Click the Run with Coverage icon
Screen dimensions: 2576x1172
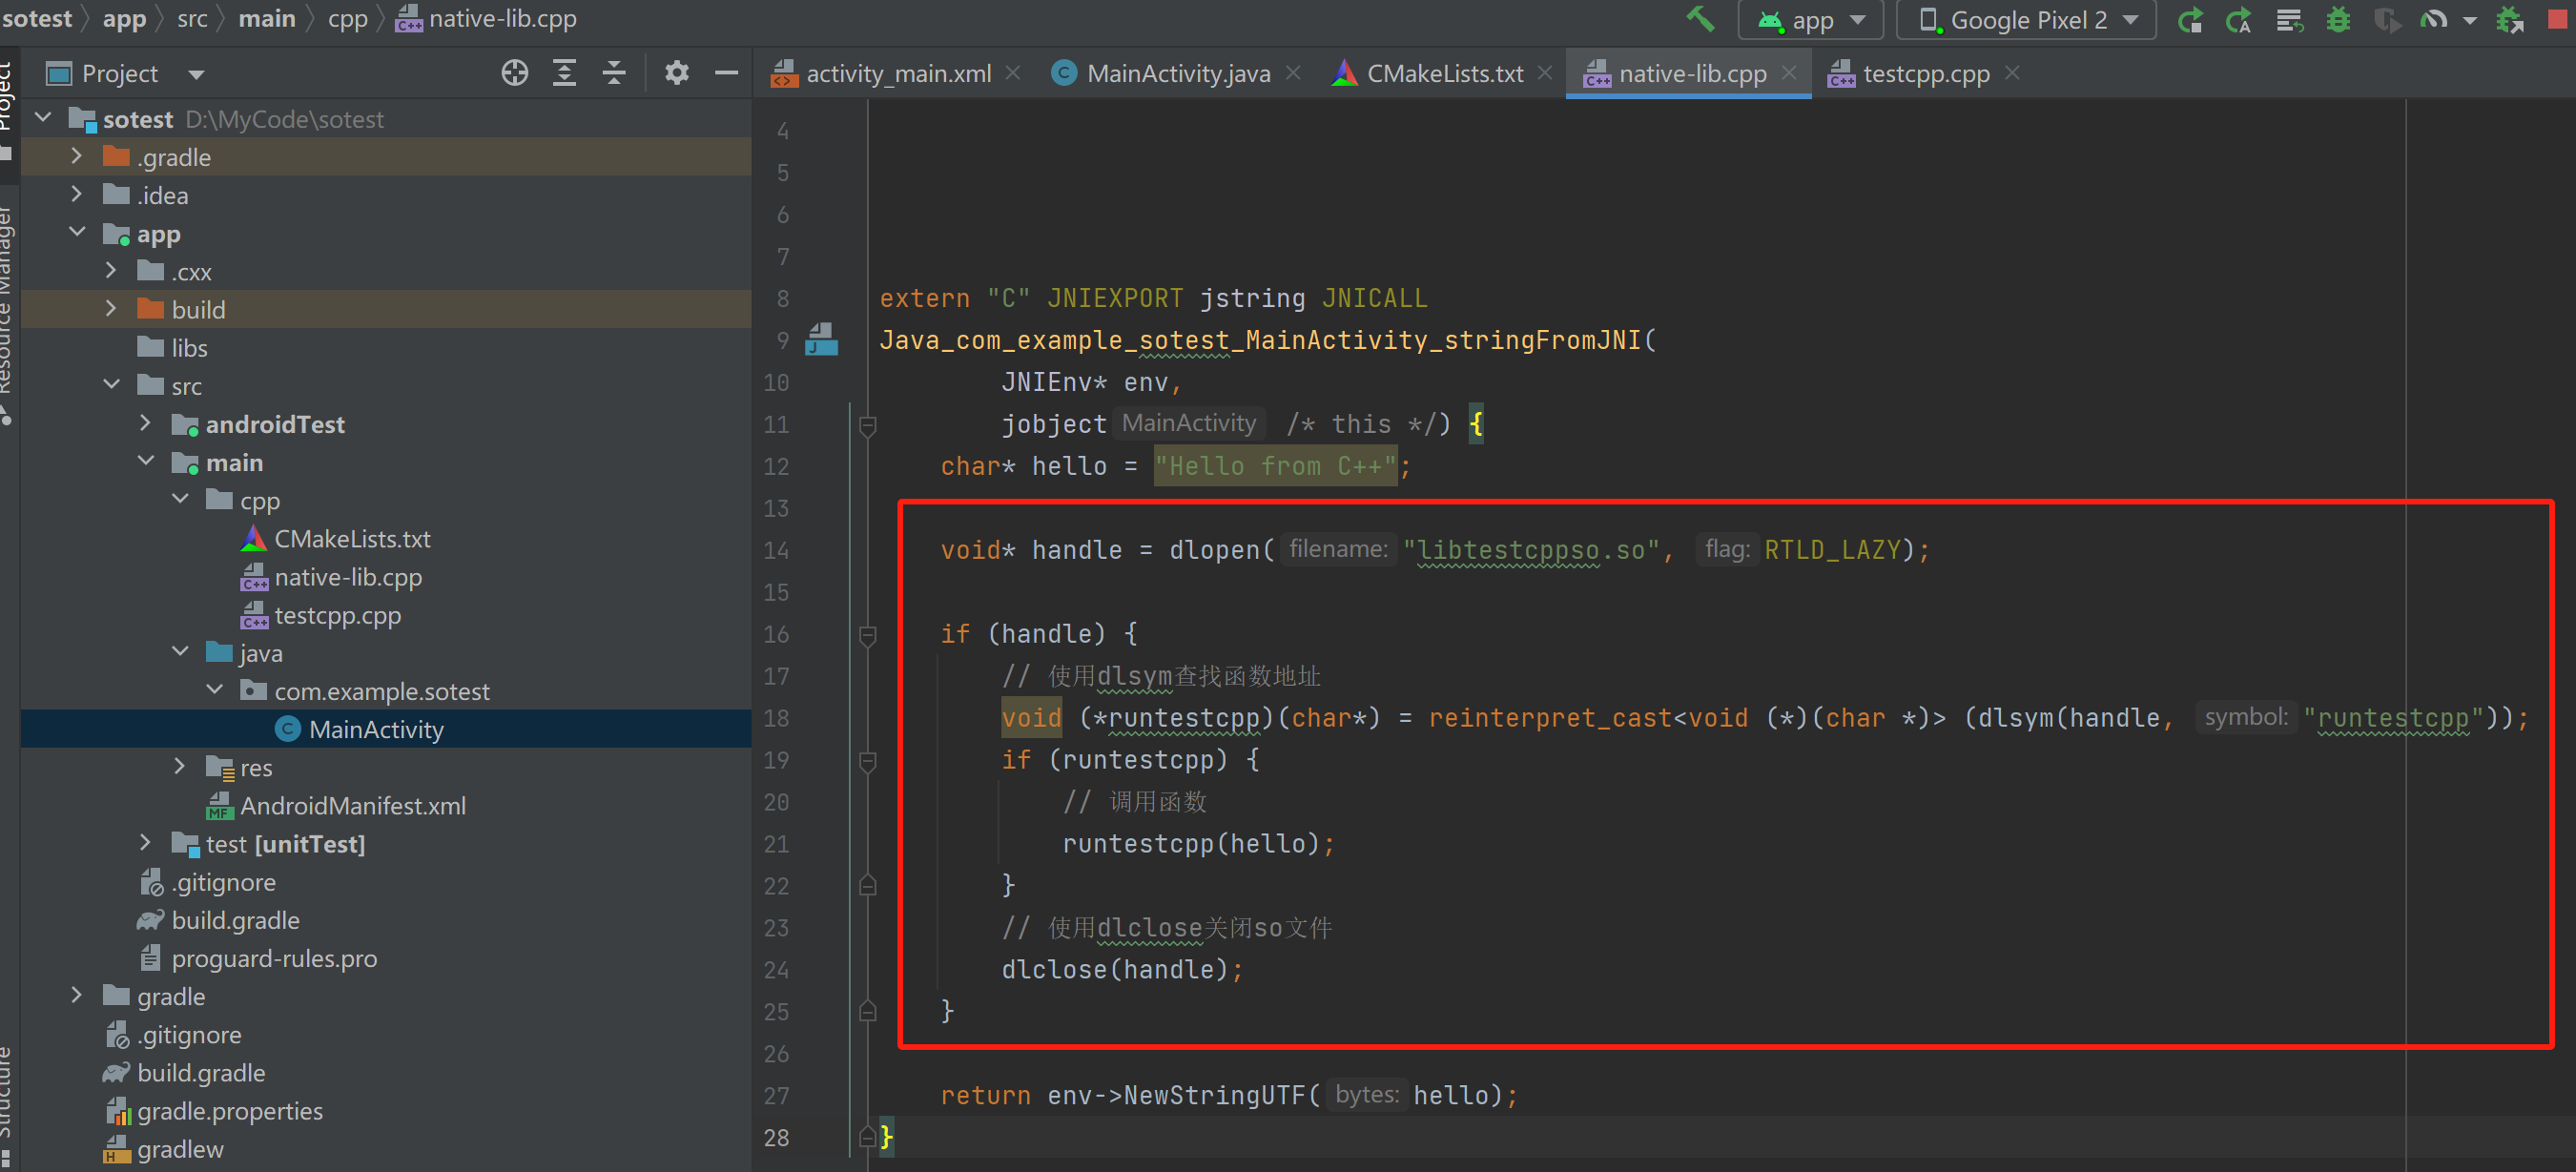coord(2387,20)
